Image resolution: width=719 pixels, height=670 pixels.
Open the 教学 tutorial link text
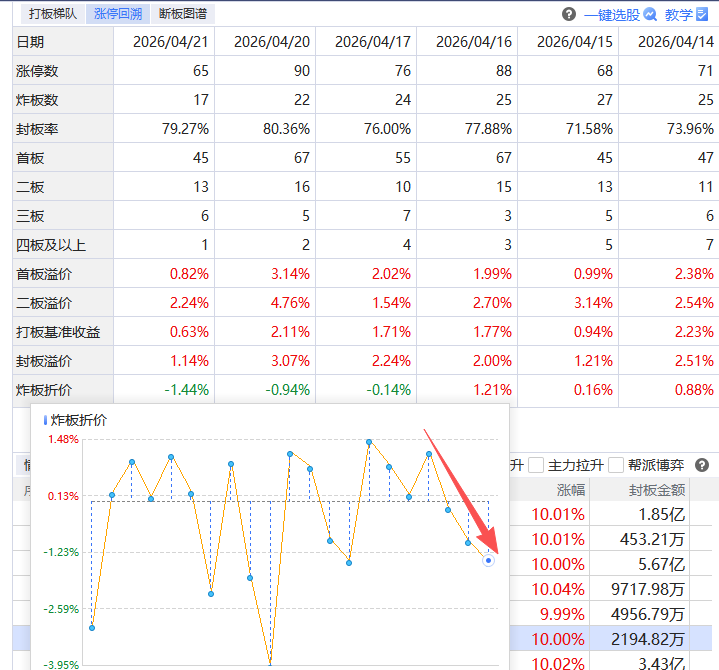(678, 14)
